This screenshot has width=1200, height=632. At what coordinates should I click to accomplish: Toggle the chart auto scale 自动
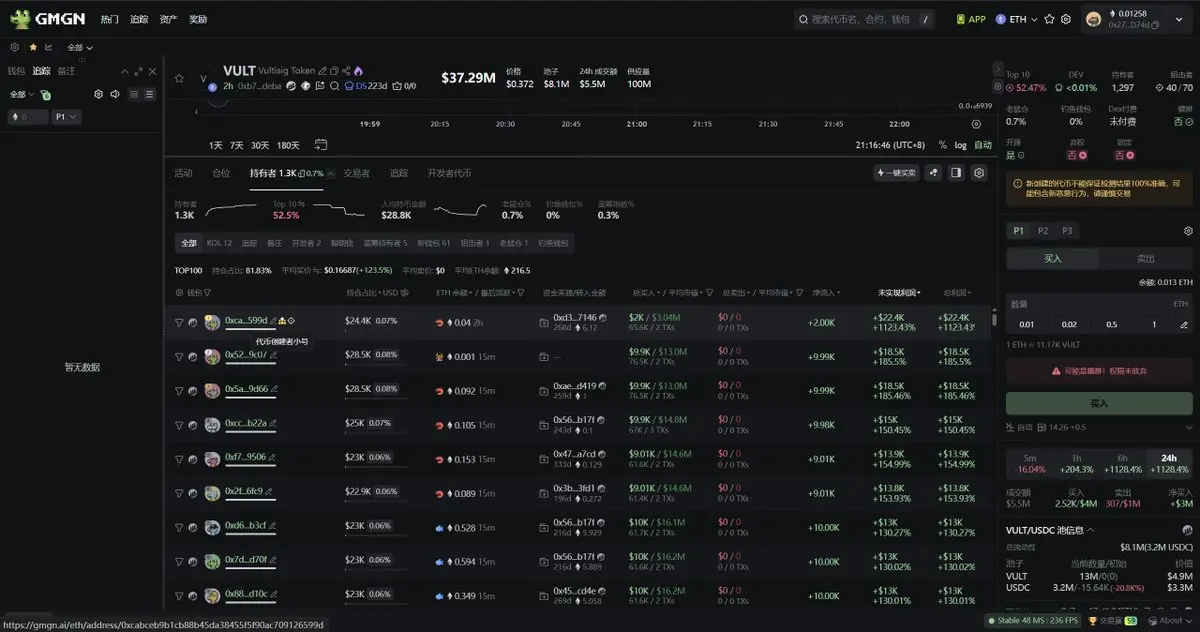[x=983, y=145]
